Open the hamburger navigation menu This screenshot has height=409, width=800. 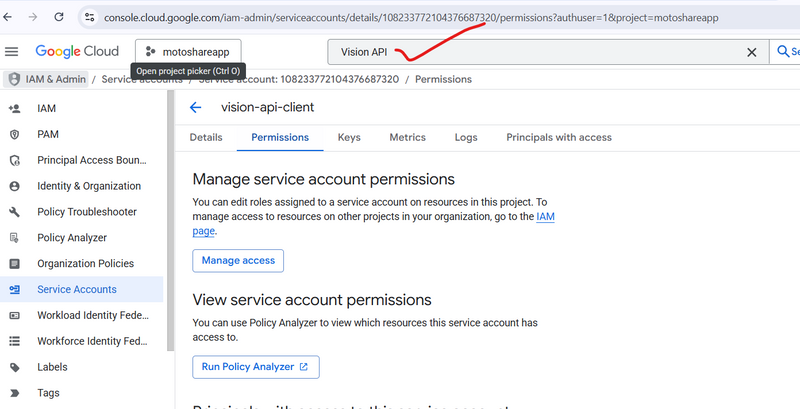tap(12, 52)
